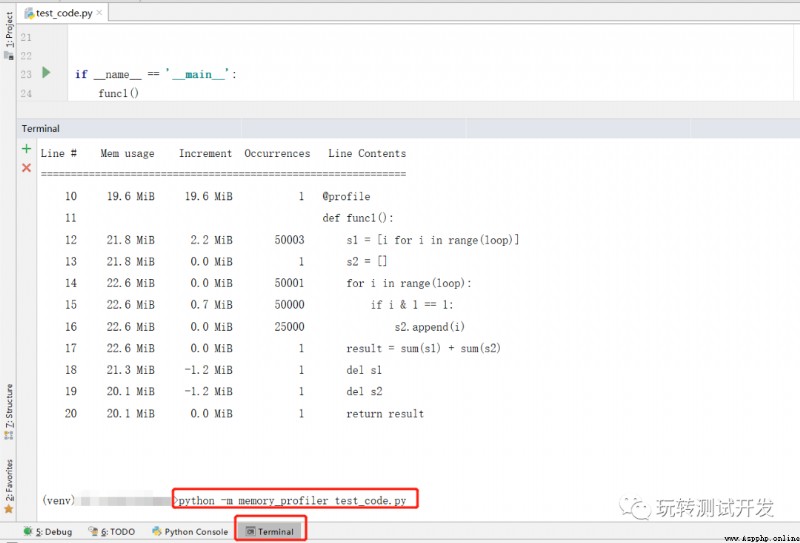The image size is (800, 543).
Task: Click the Terminal panel title
Action: click(x=40, y=129)
